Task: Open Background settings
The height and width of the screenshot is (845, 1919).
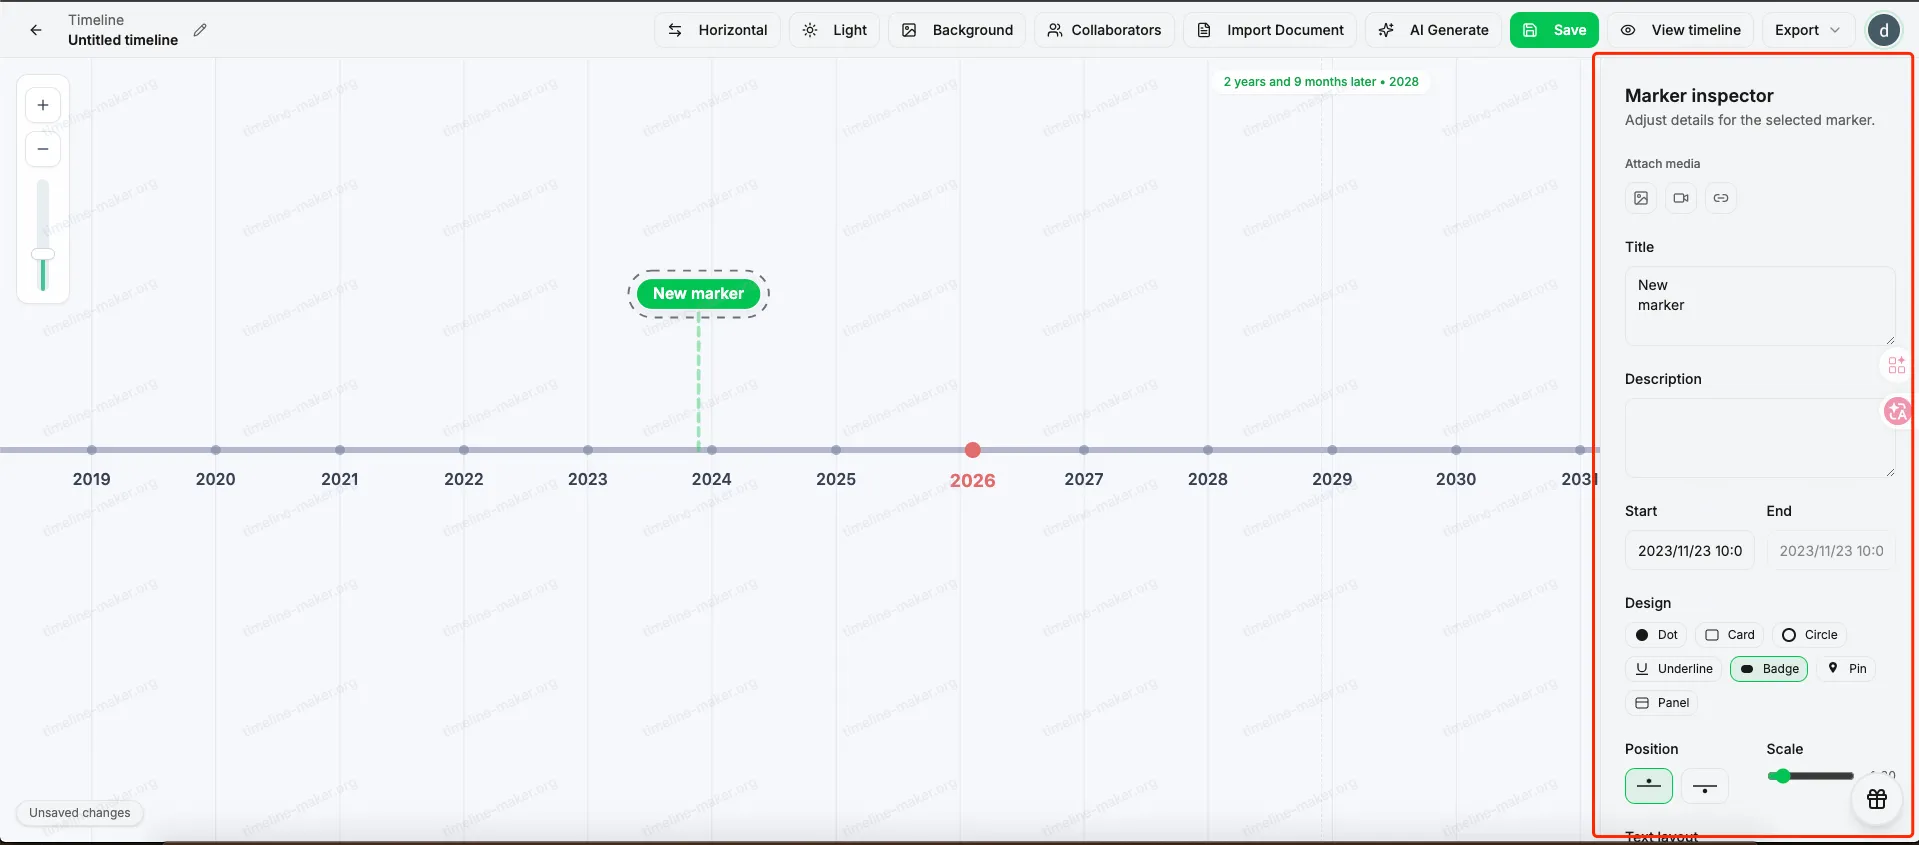Action: coord(958,30)
